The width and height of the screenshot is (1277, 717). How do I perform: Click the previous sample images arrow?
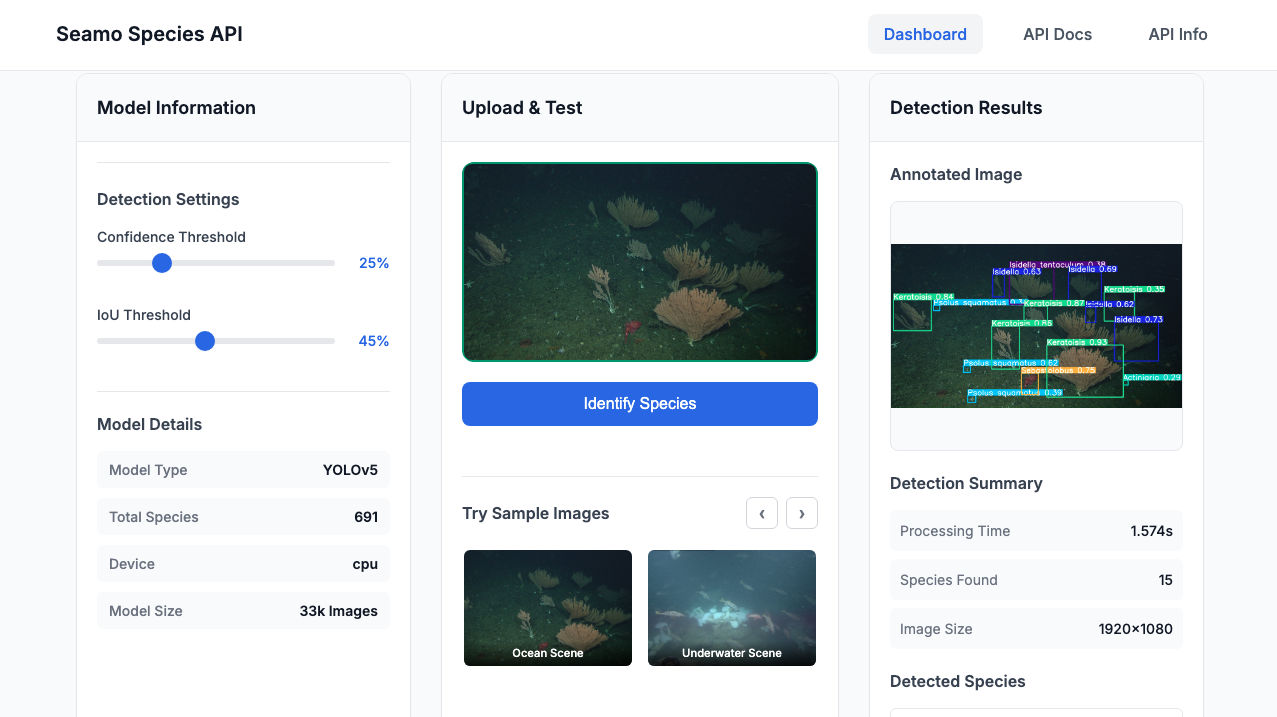tap(761, 513)
